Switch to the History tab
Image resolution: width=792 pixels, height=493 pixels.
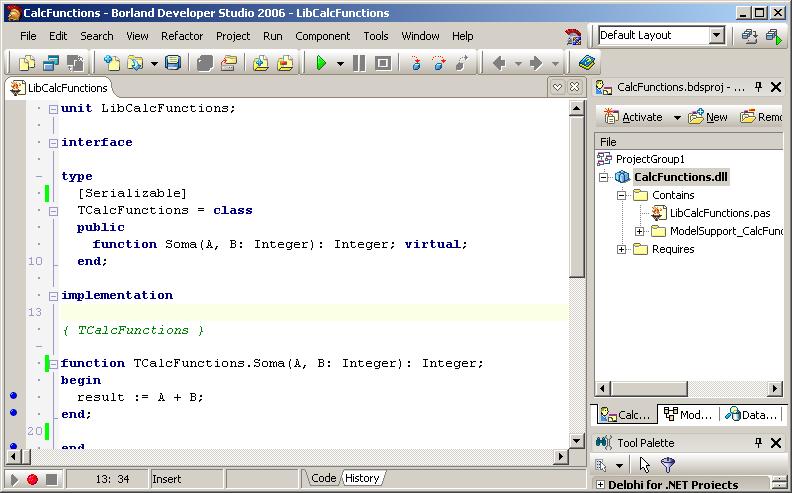pos(362,478)
